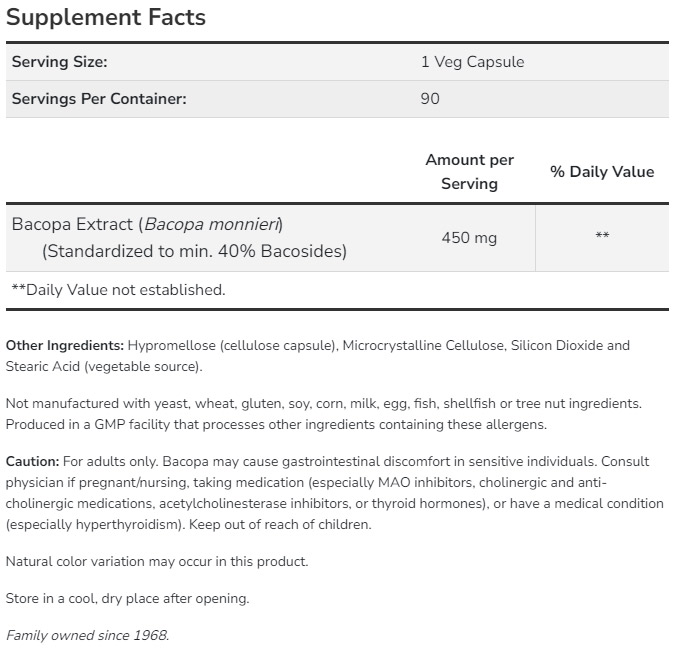This screenshot has width=677, height=652.
Task: Click the Servings Per Container label
Action: [99, 99]
